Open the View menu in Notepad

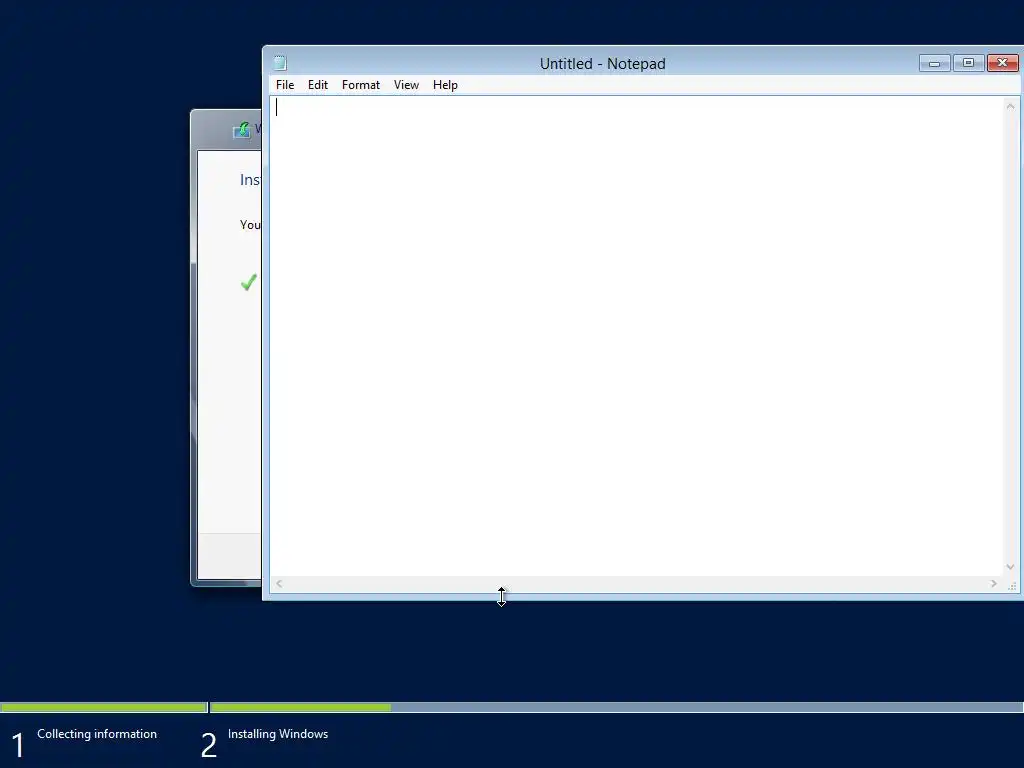tap(406, 85)
